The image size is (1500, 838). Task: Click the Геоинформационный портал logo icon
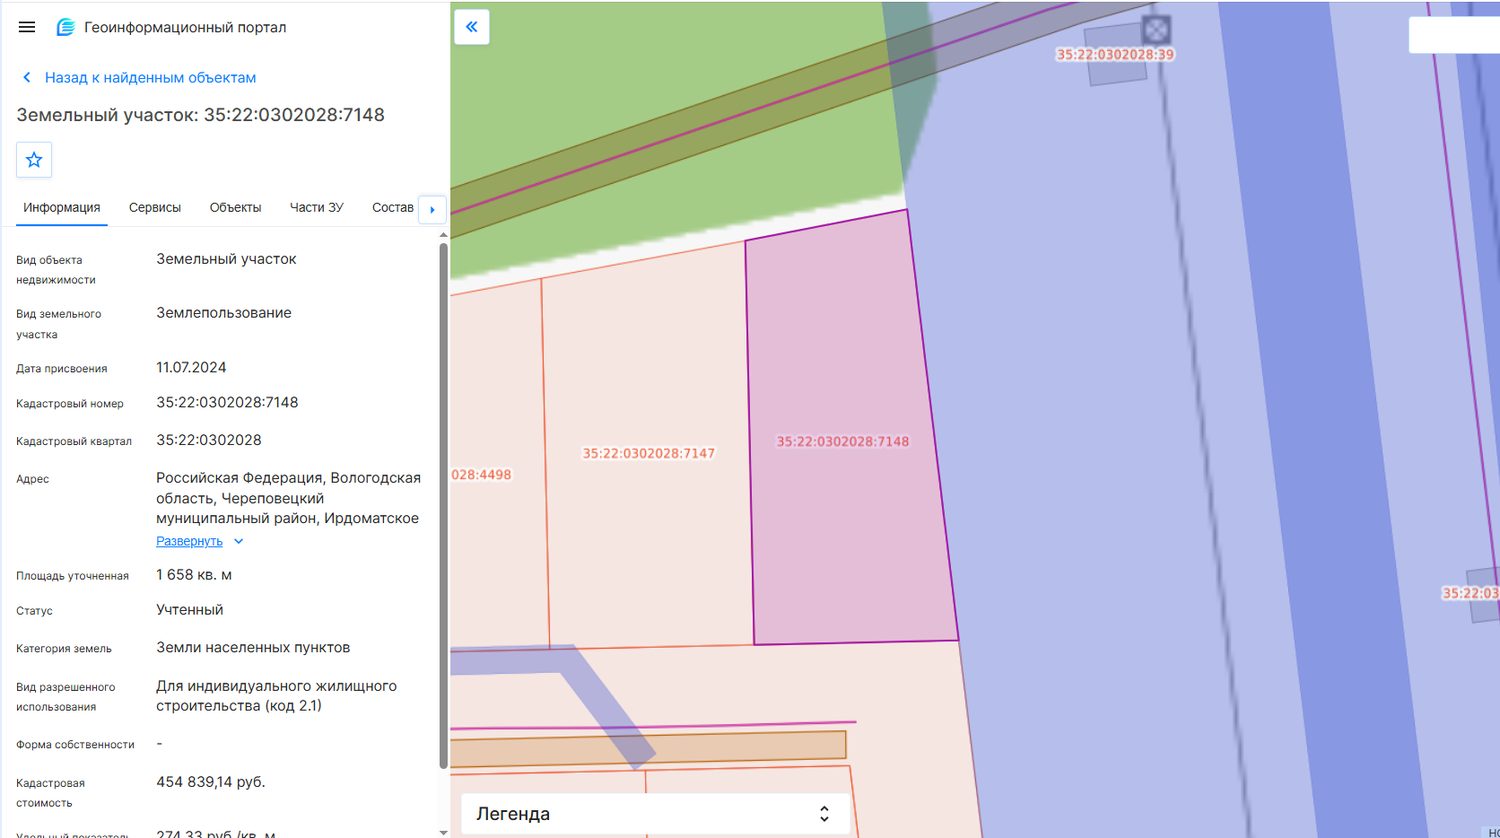tap(66, 27)
